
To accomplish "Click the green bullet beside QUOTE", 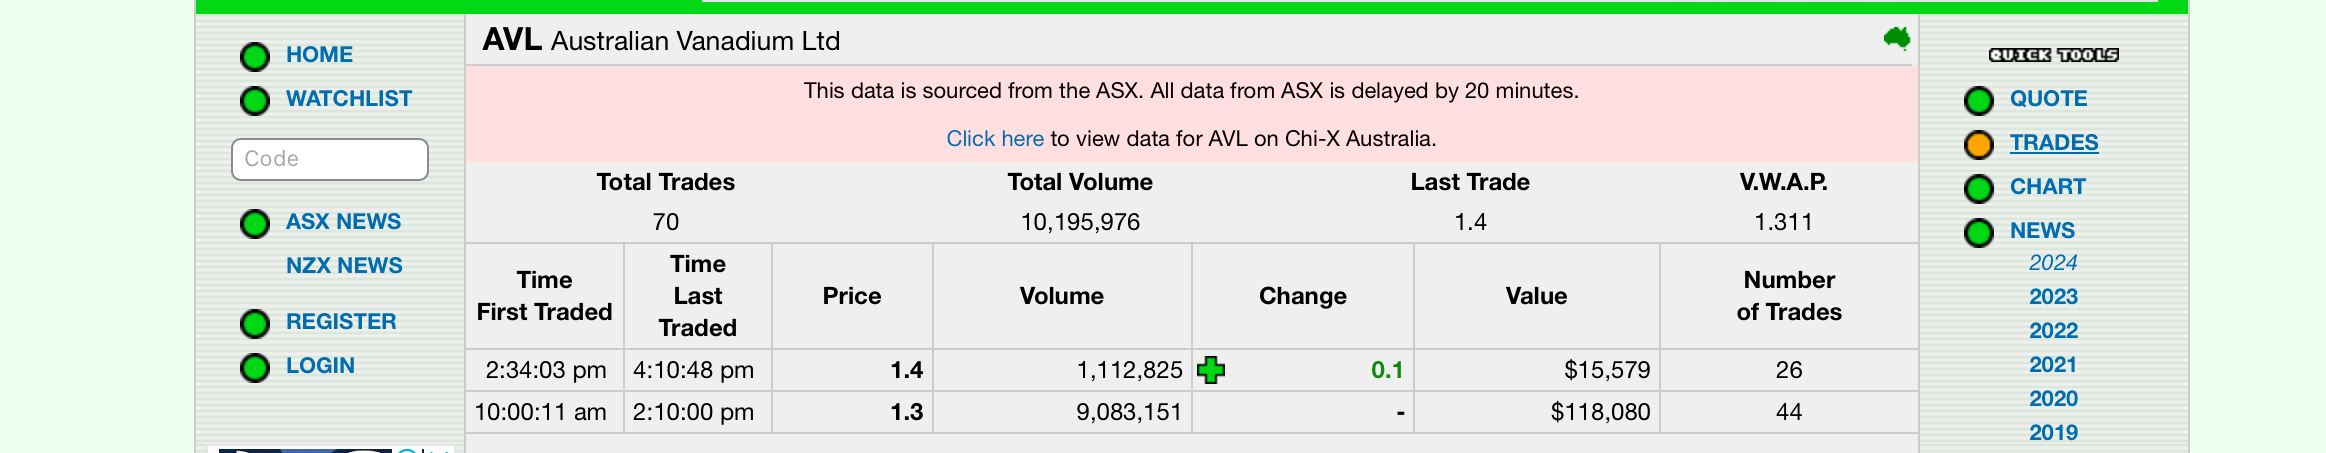I will coord(1979,100).
